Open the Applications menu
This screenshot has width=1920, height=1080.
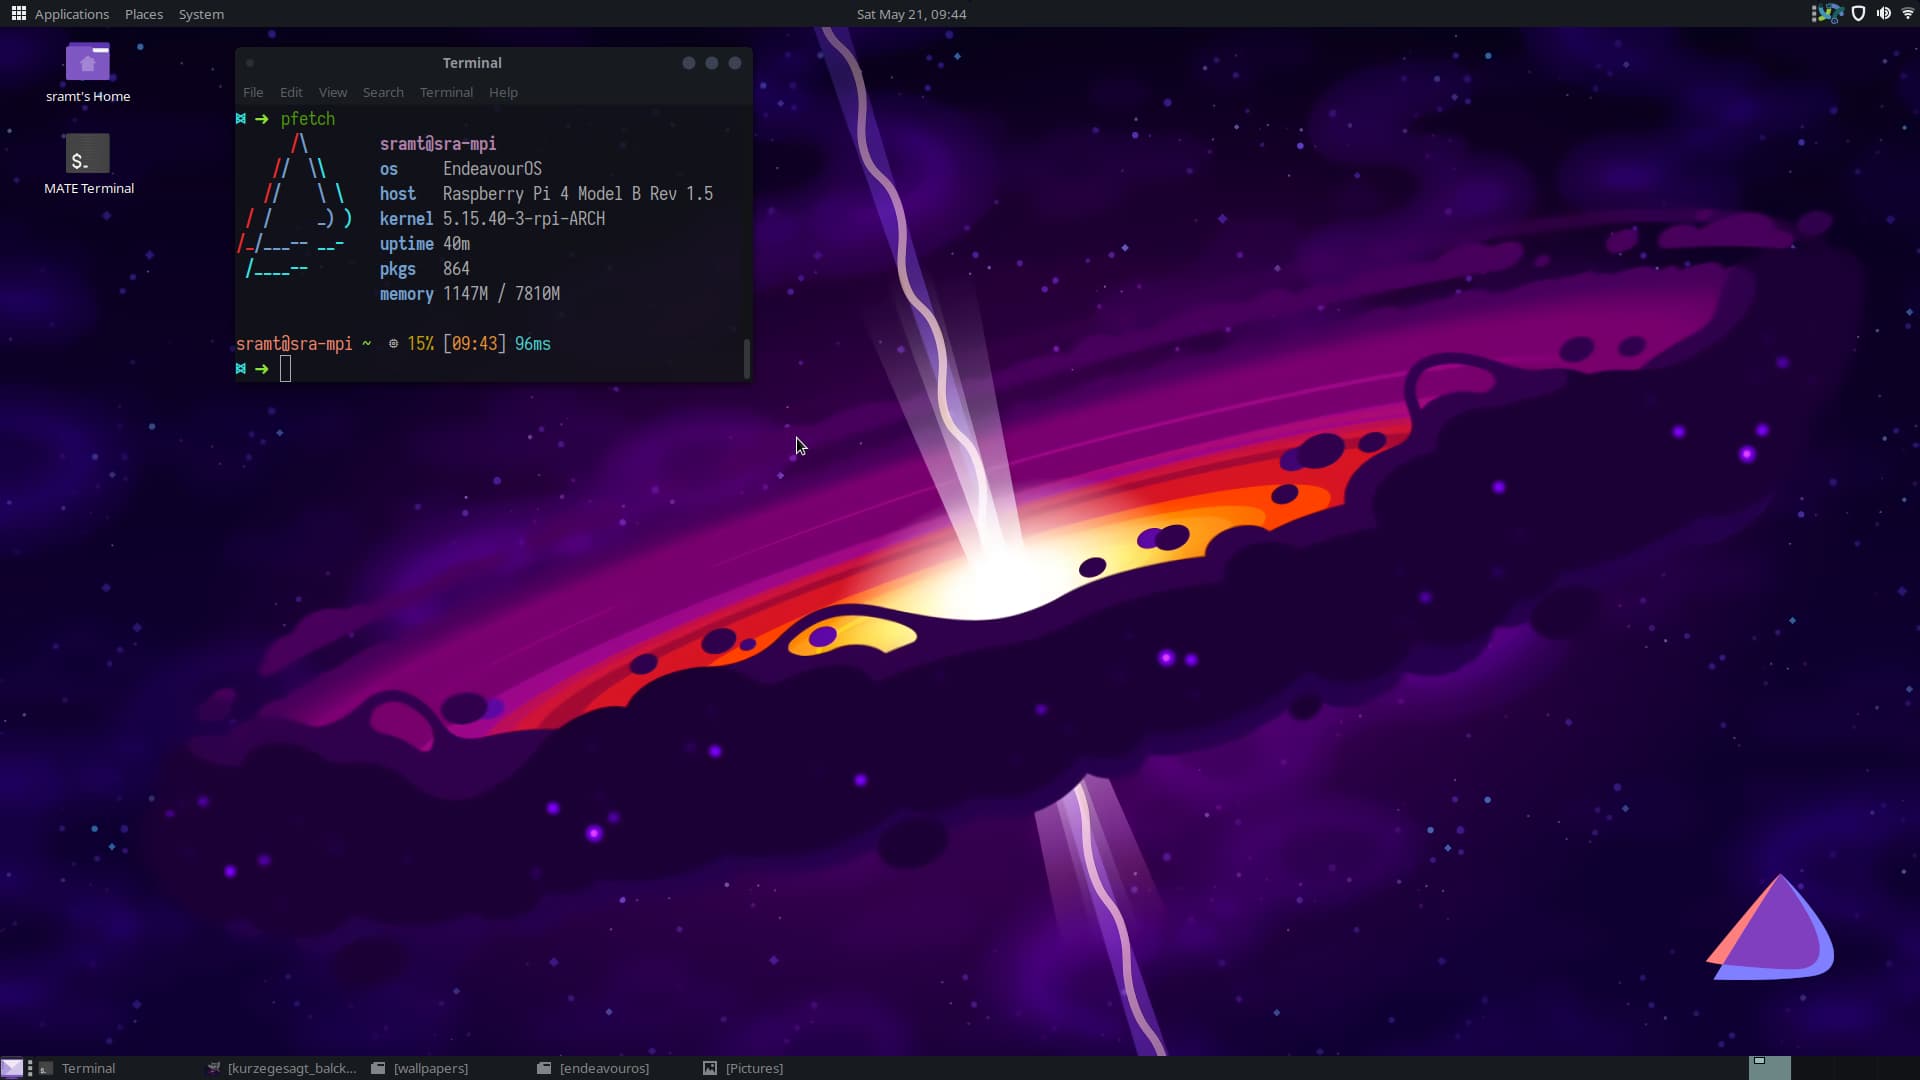pyautogui.click(x=72, y=14)
